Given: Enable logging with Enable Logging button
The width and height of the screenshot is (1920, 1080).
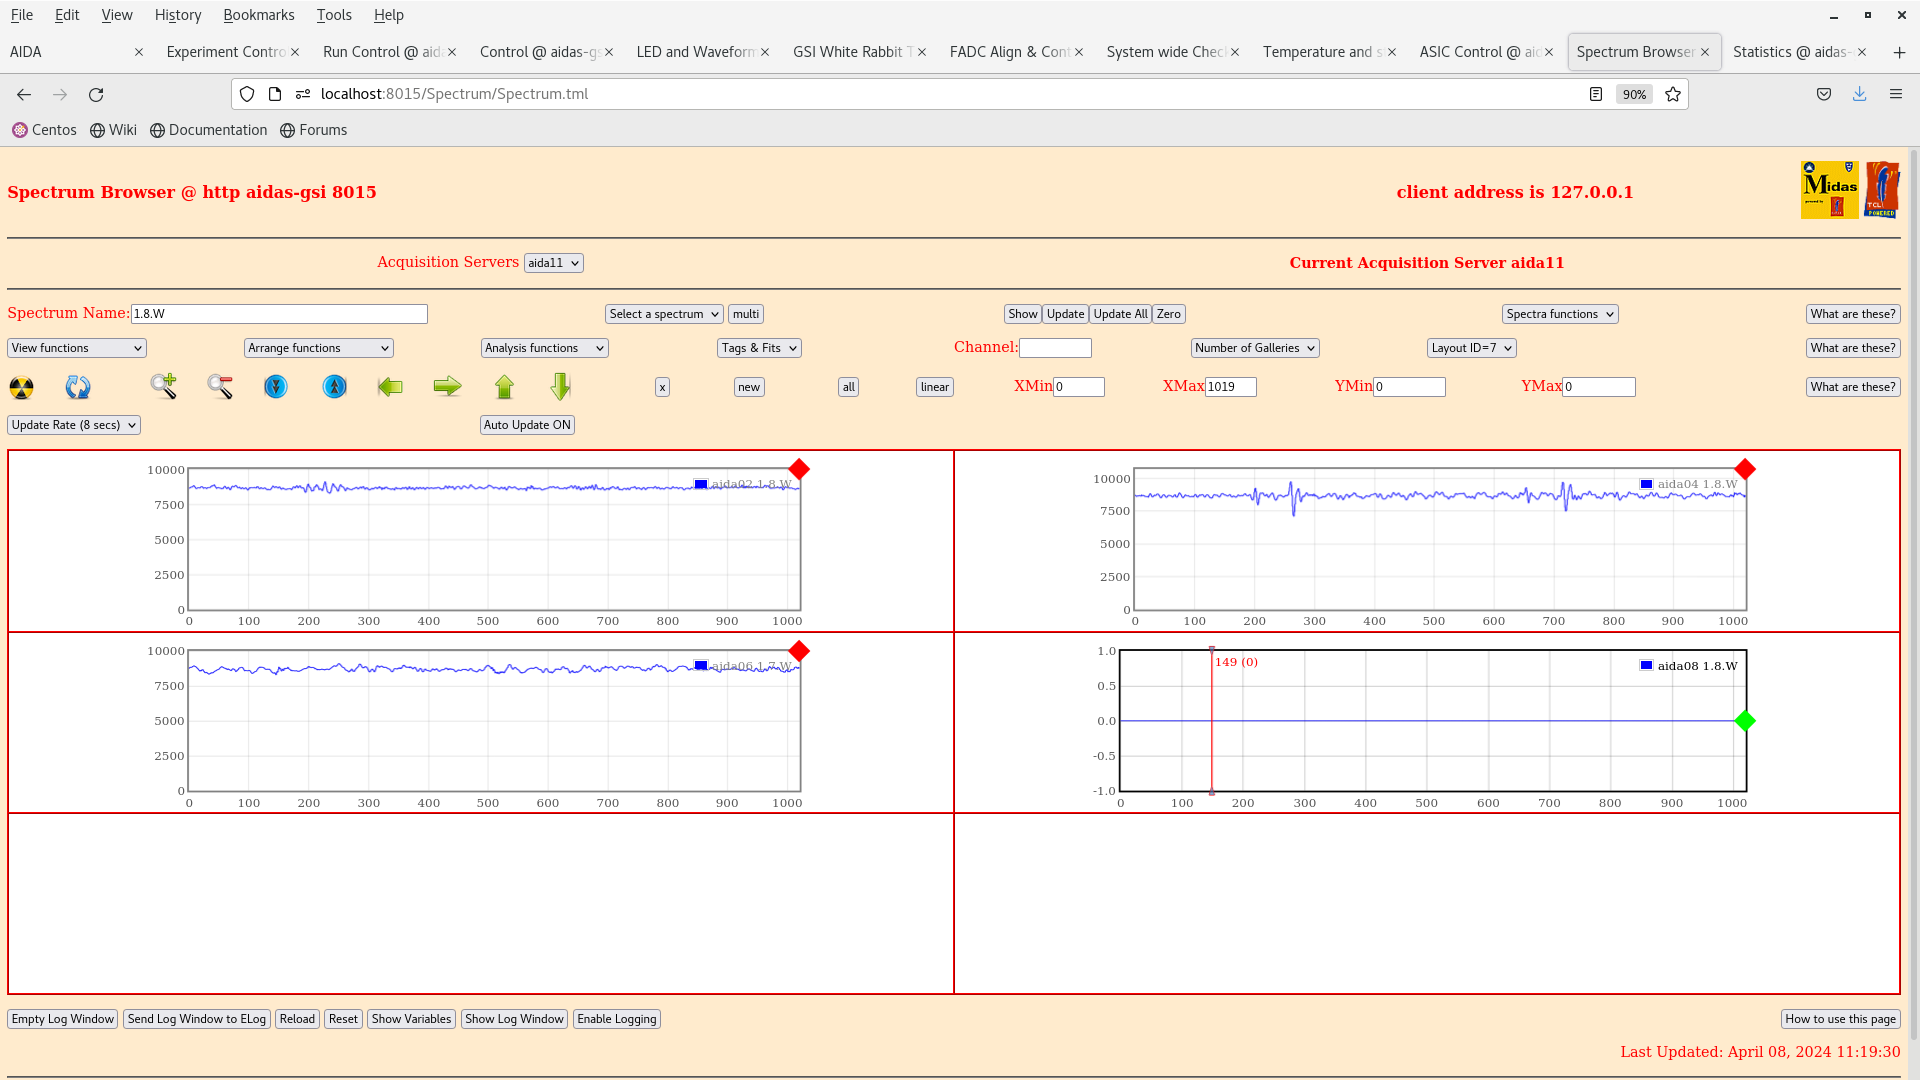Looking at the screenshot, I should click(616, 1018).
